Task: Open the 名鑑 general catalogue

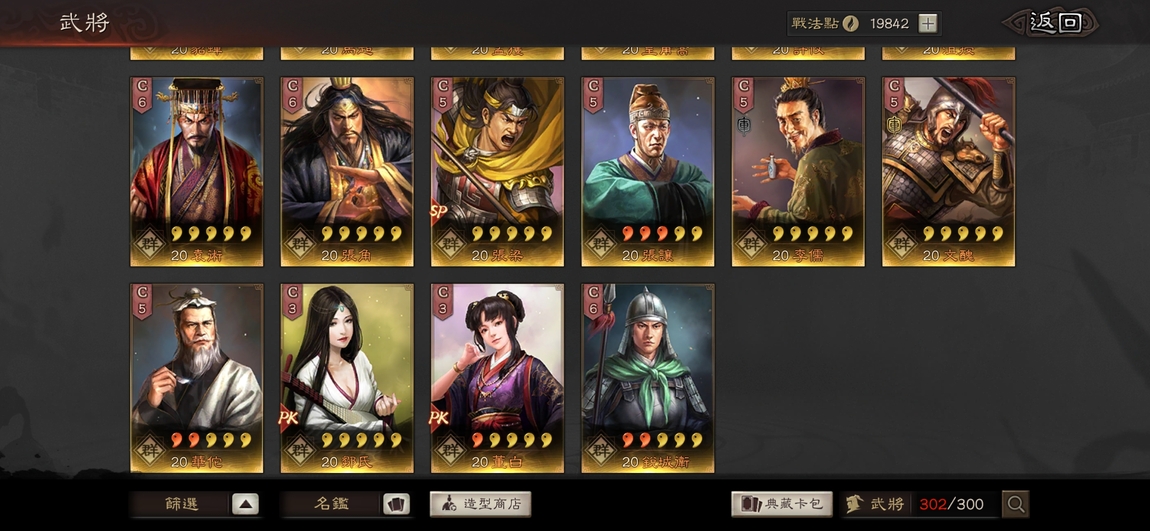Action: click(x=331, y=504)
